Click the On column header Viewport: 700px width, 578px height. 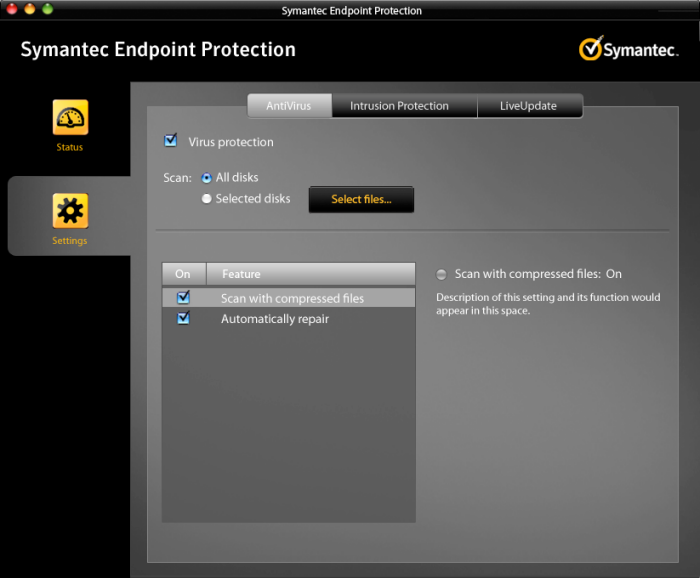click(183, 274)
